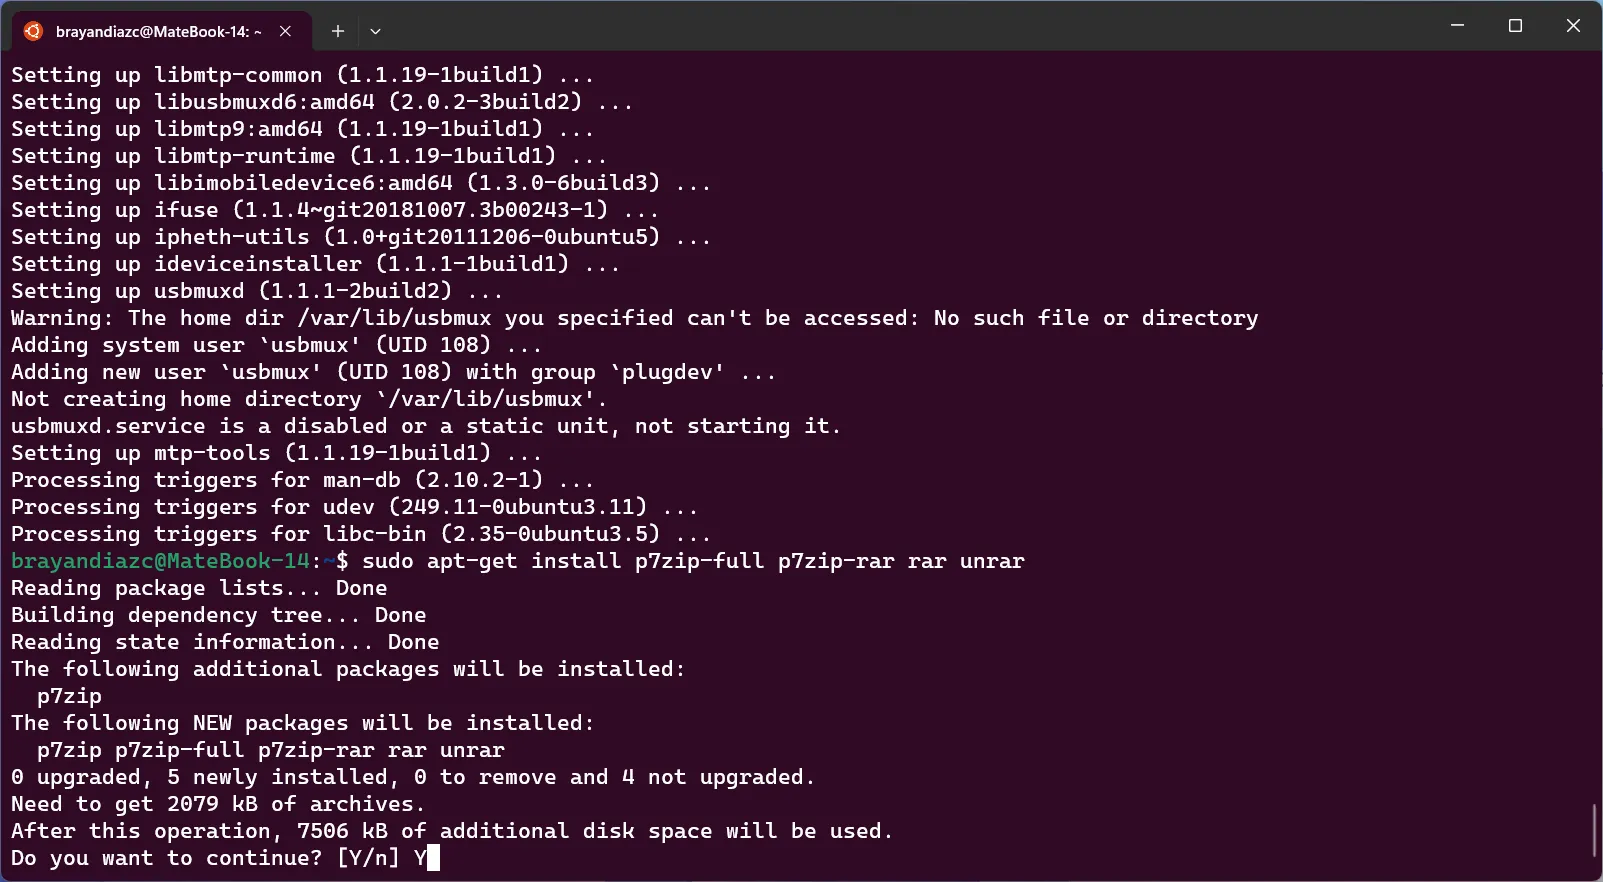Image resolution: width=1603 pixels, height=882 pixels.
Task: Click the Ubuntu logo icon in the tab
Action: (x=33, y=31)
